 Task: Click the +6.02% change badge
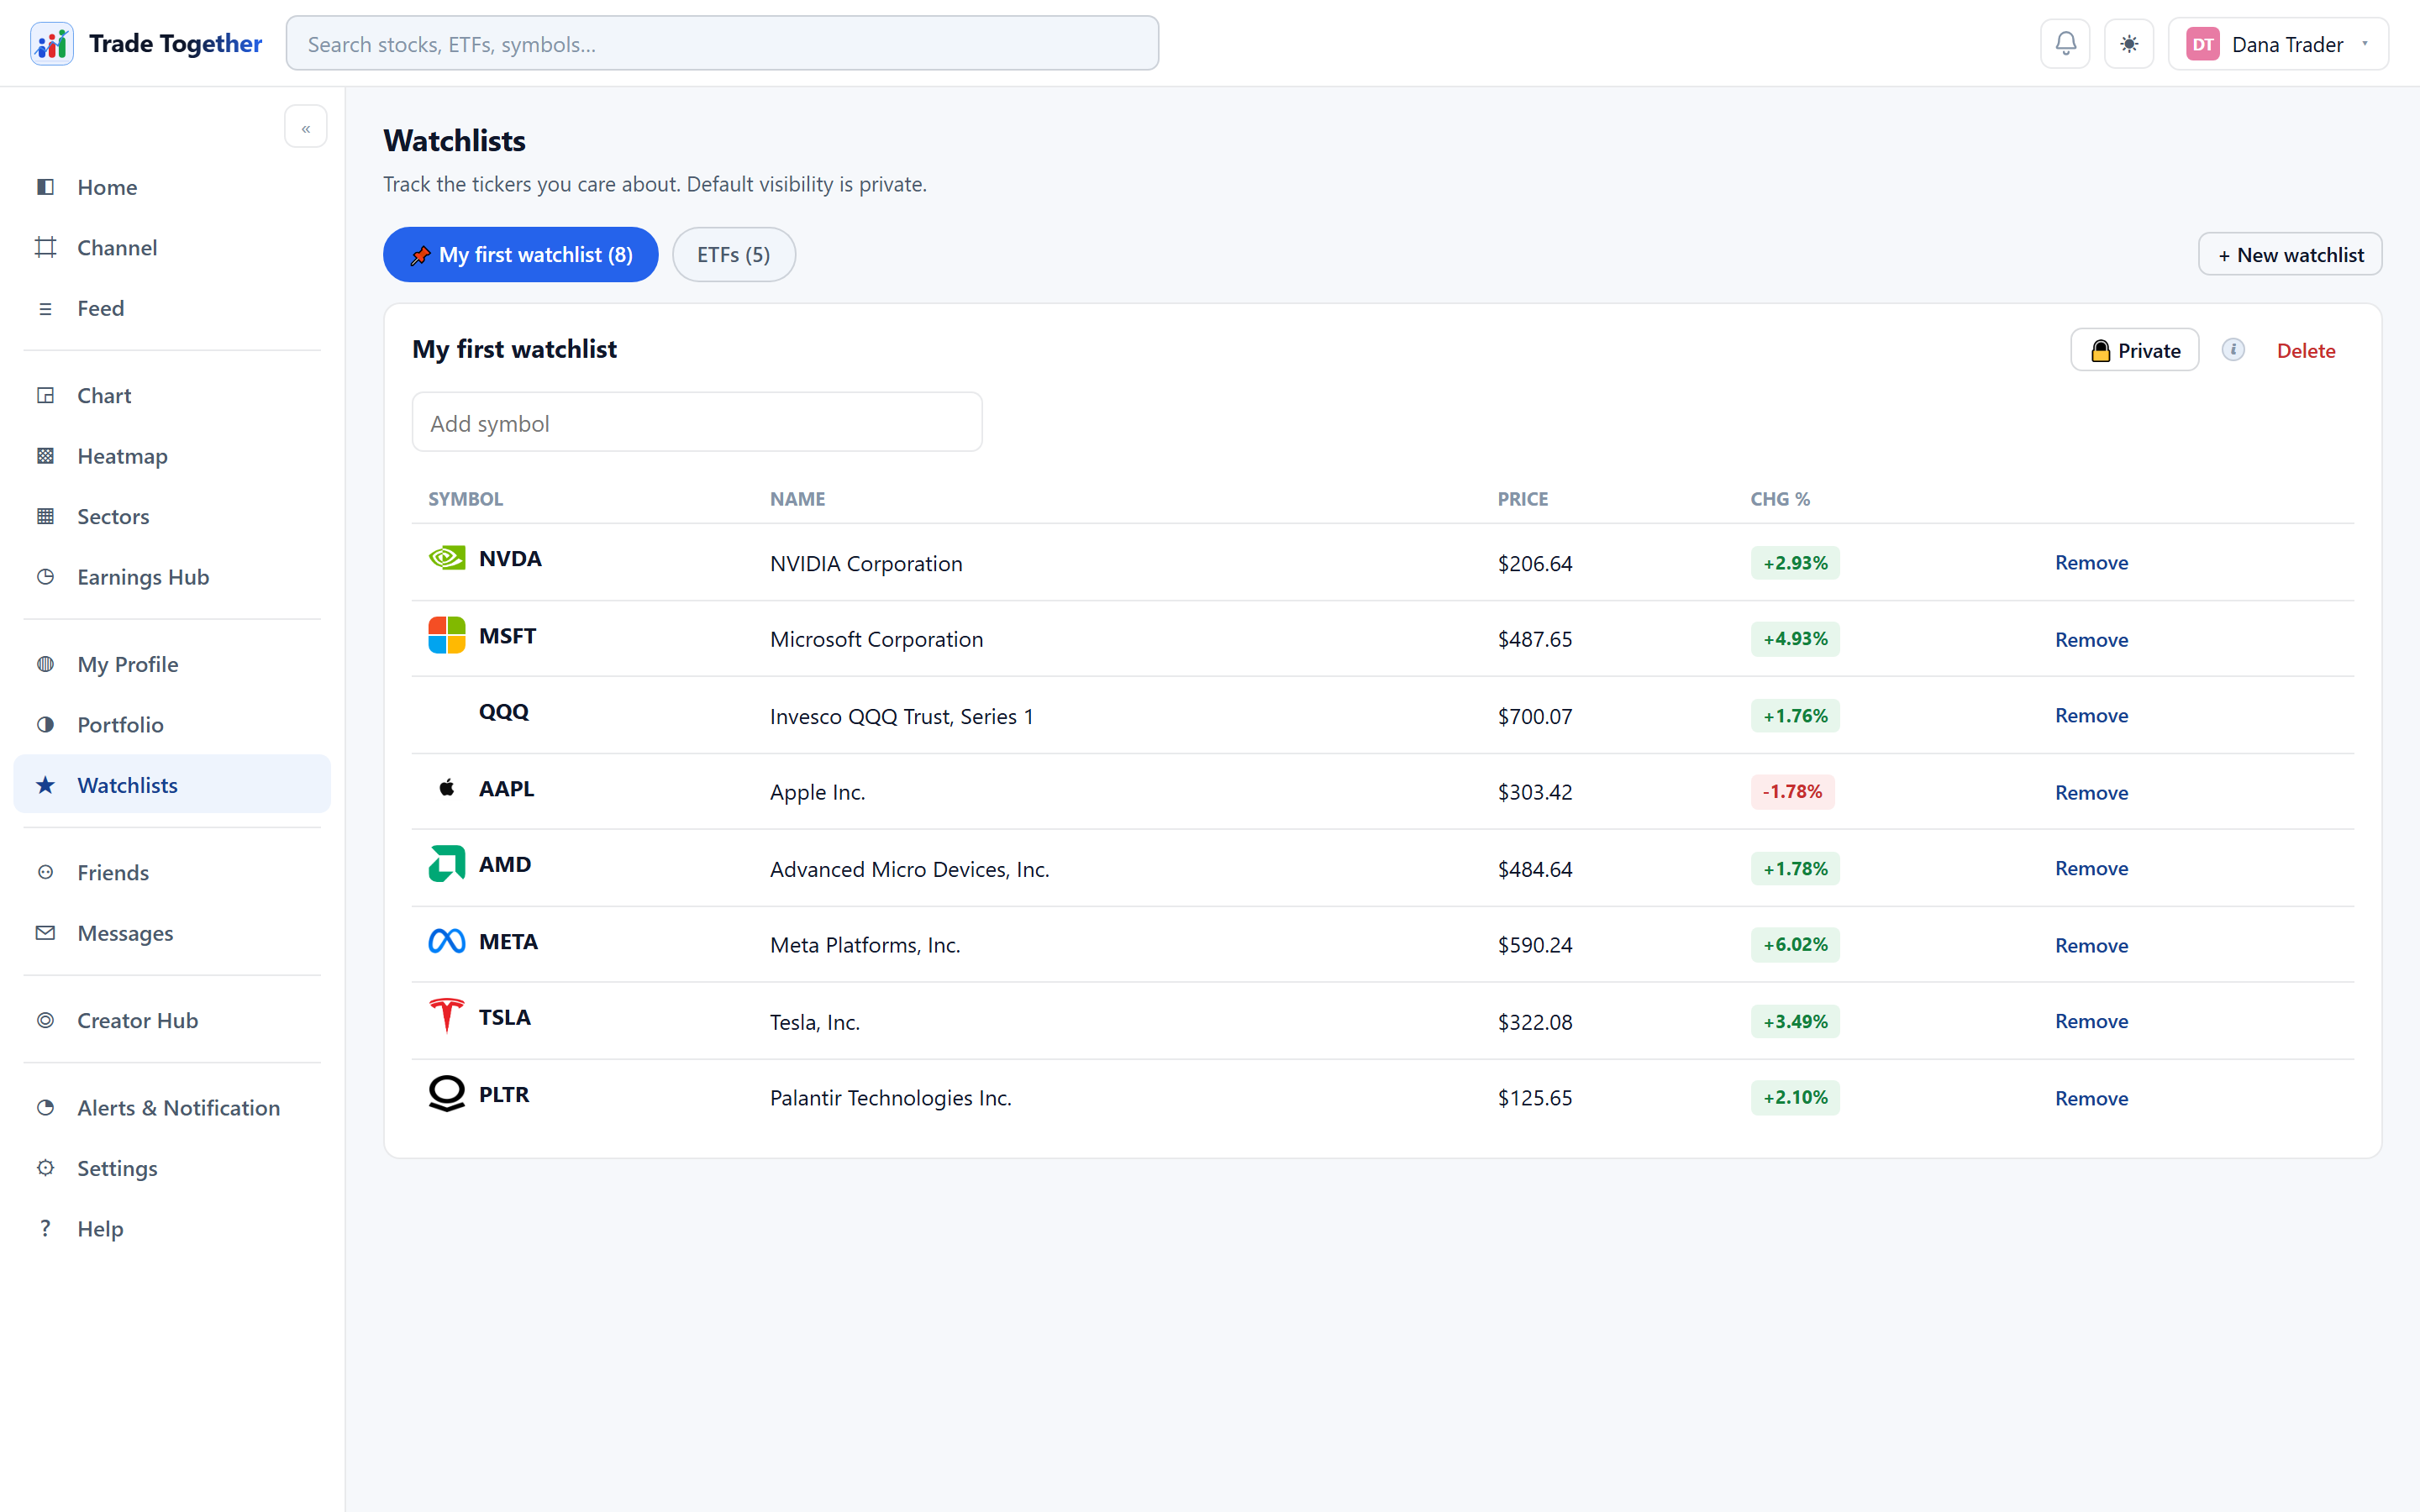pyautogui.click(x=1795, y=945)
